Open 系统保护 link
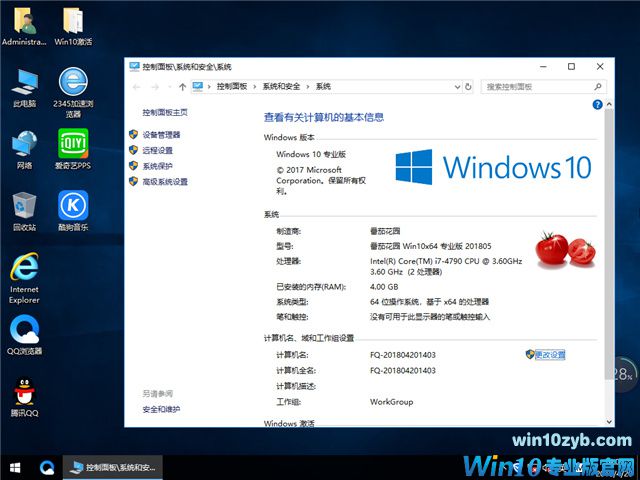The height and width of the screenshot is (480, 640). click(x=158, y=166)
